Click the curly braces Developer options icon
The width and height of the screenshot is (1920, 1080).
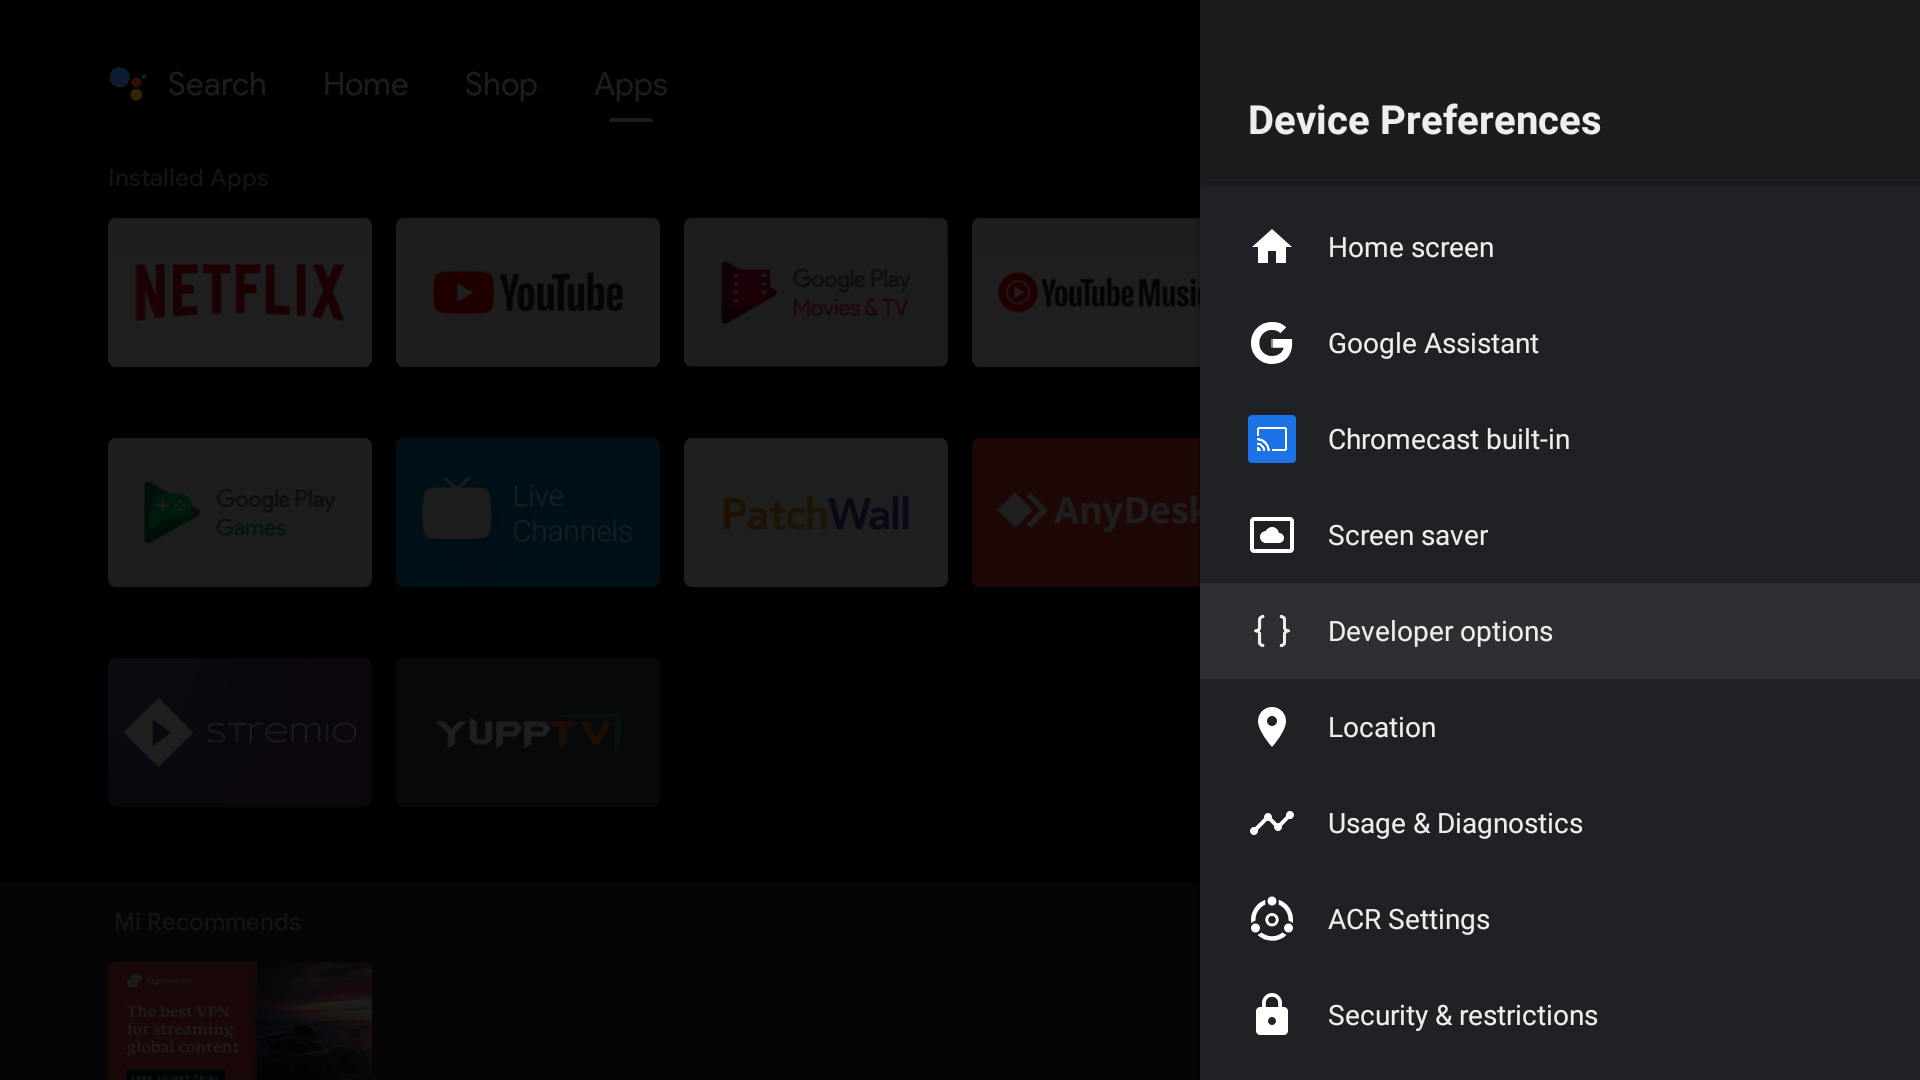1271,631
